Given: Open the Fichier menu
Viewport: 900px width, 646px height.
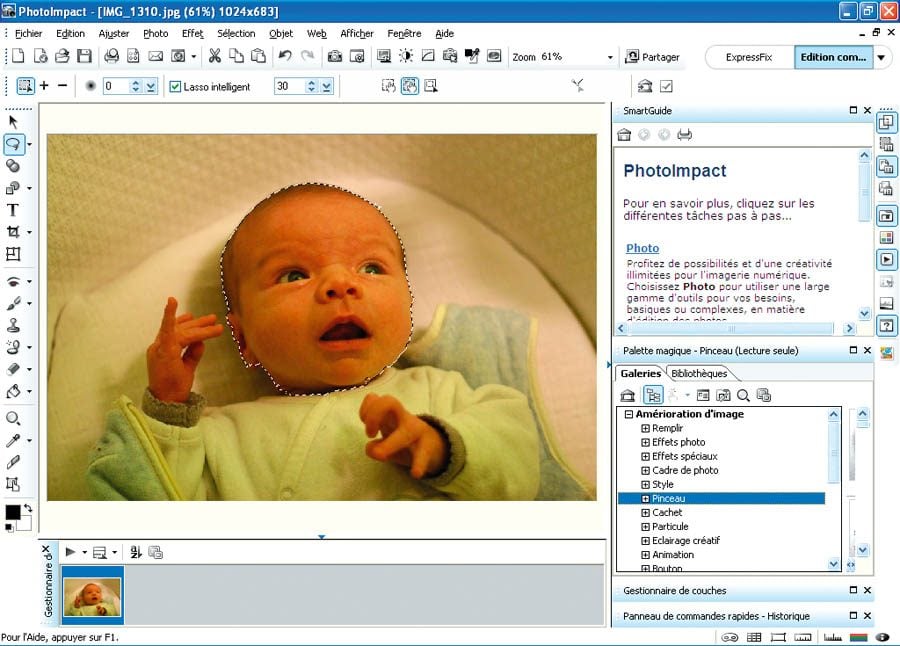Looking at the screenshot, I should coord(28,33).
